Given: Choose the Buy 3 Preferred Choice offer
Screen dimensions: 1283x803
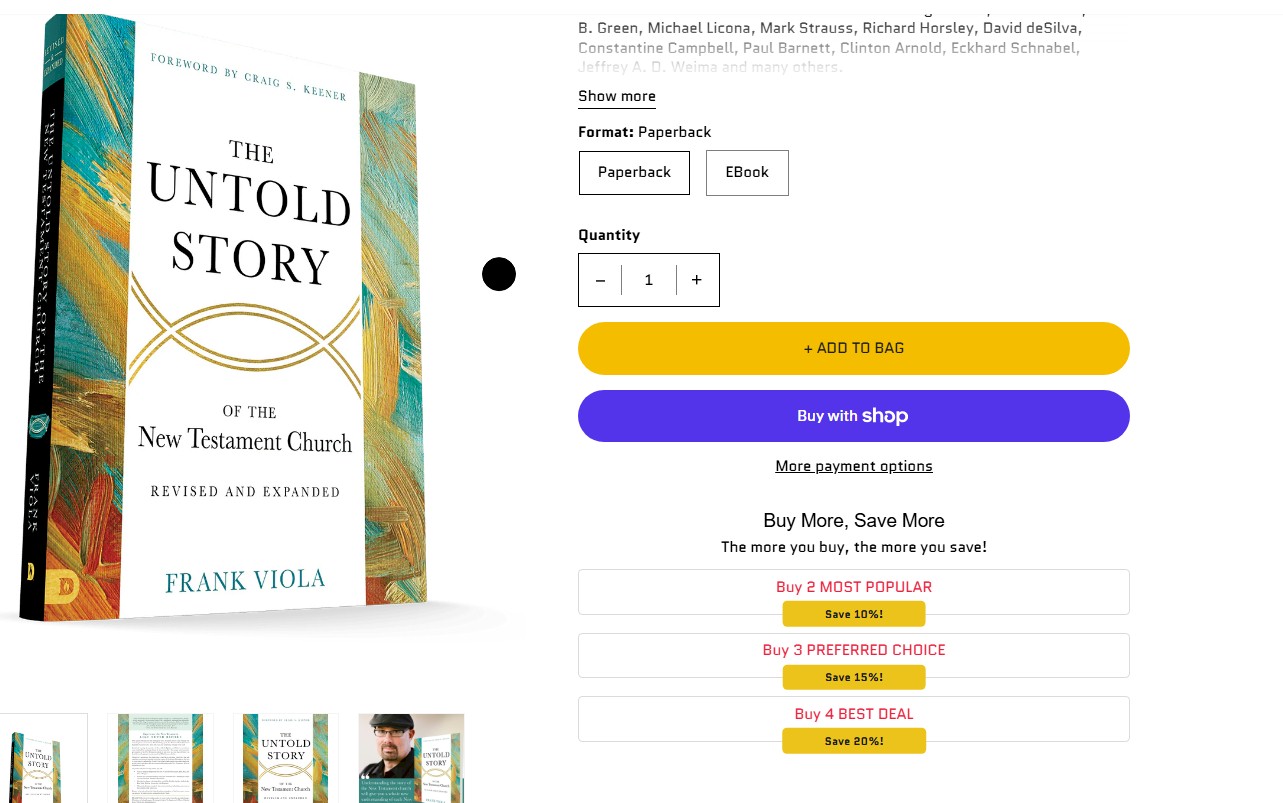Looking at the screenshot, I should (854, 650).
